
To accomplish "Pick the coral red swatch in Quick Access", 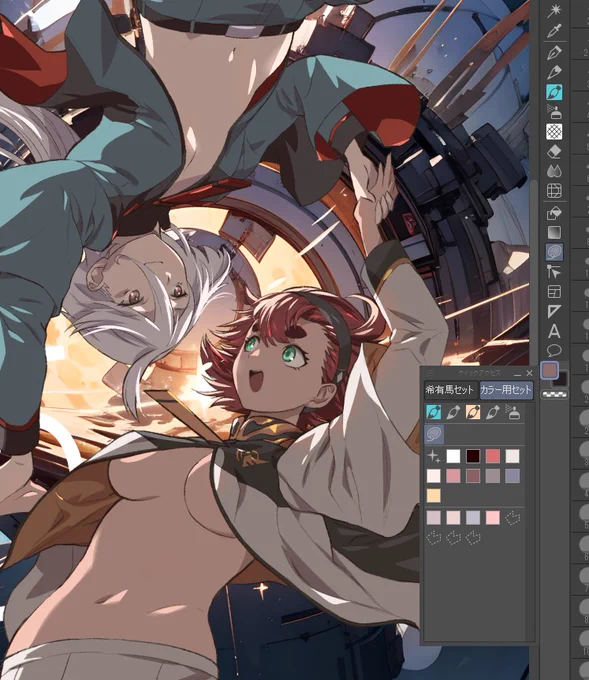I will click(493, 456).
